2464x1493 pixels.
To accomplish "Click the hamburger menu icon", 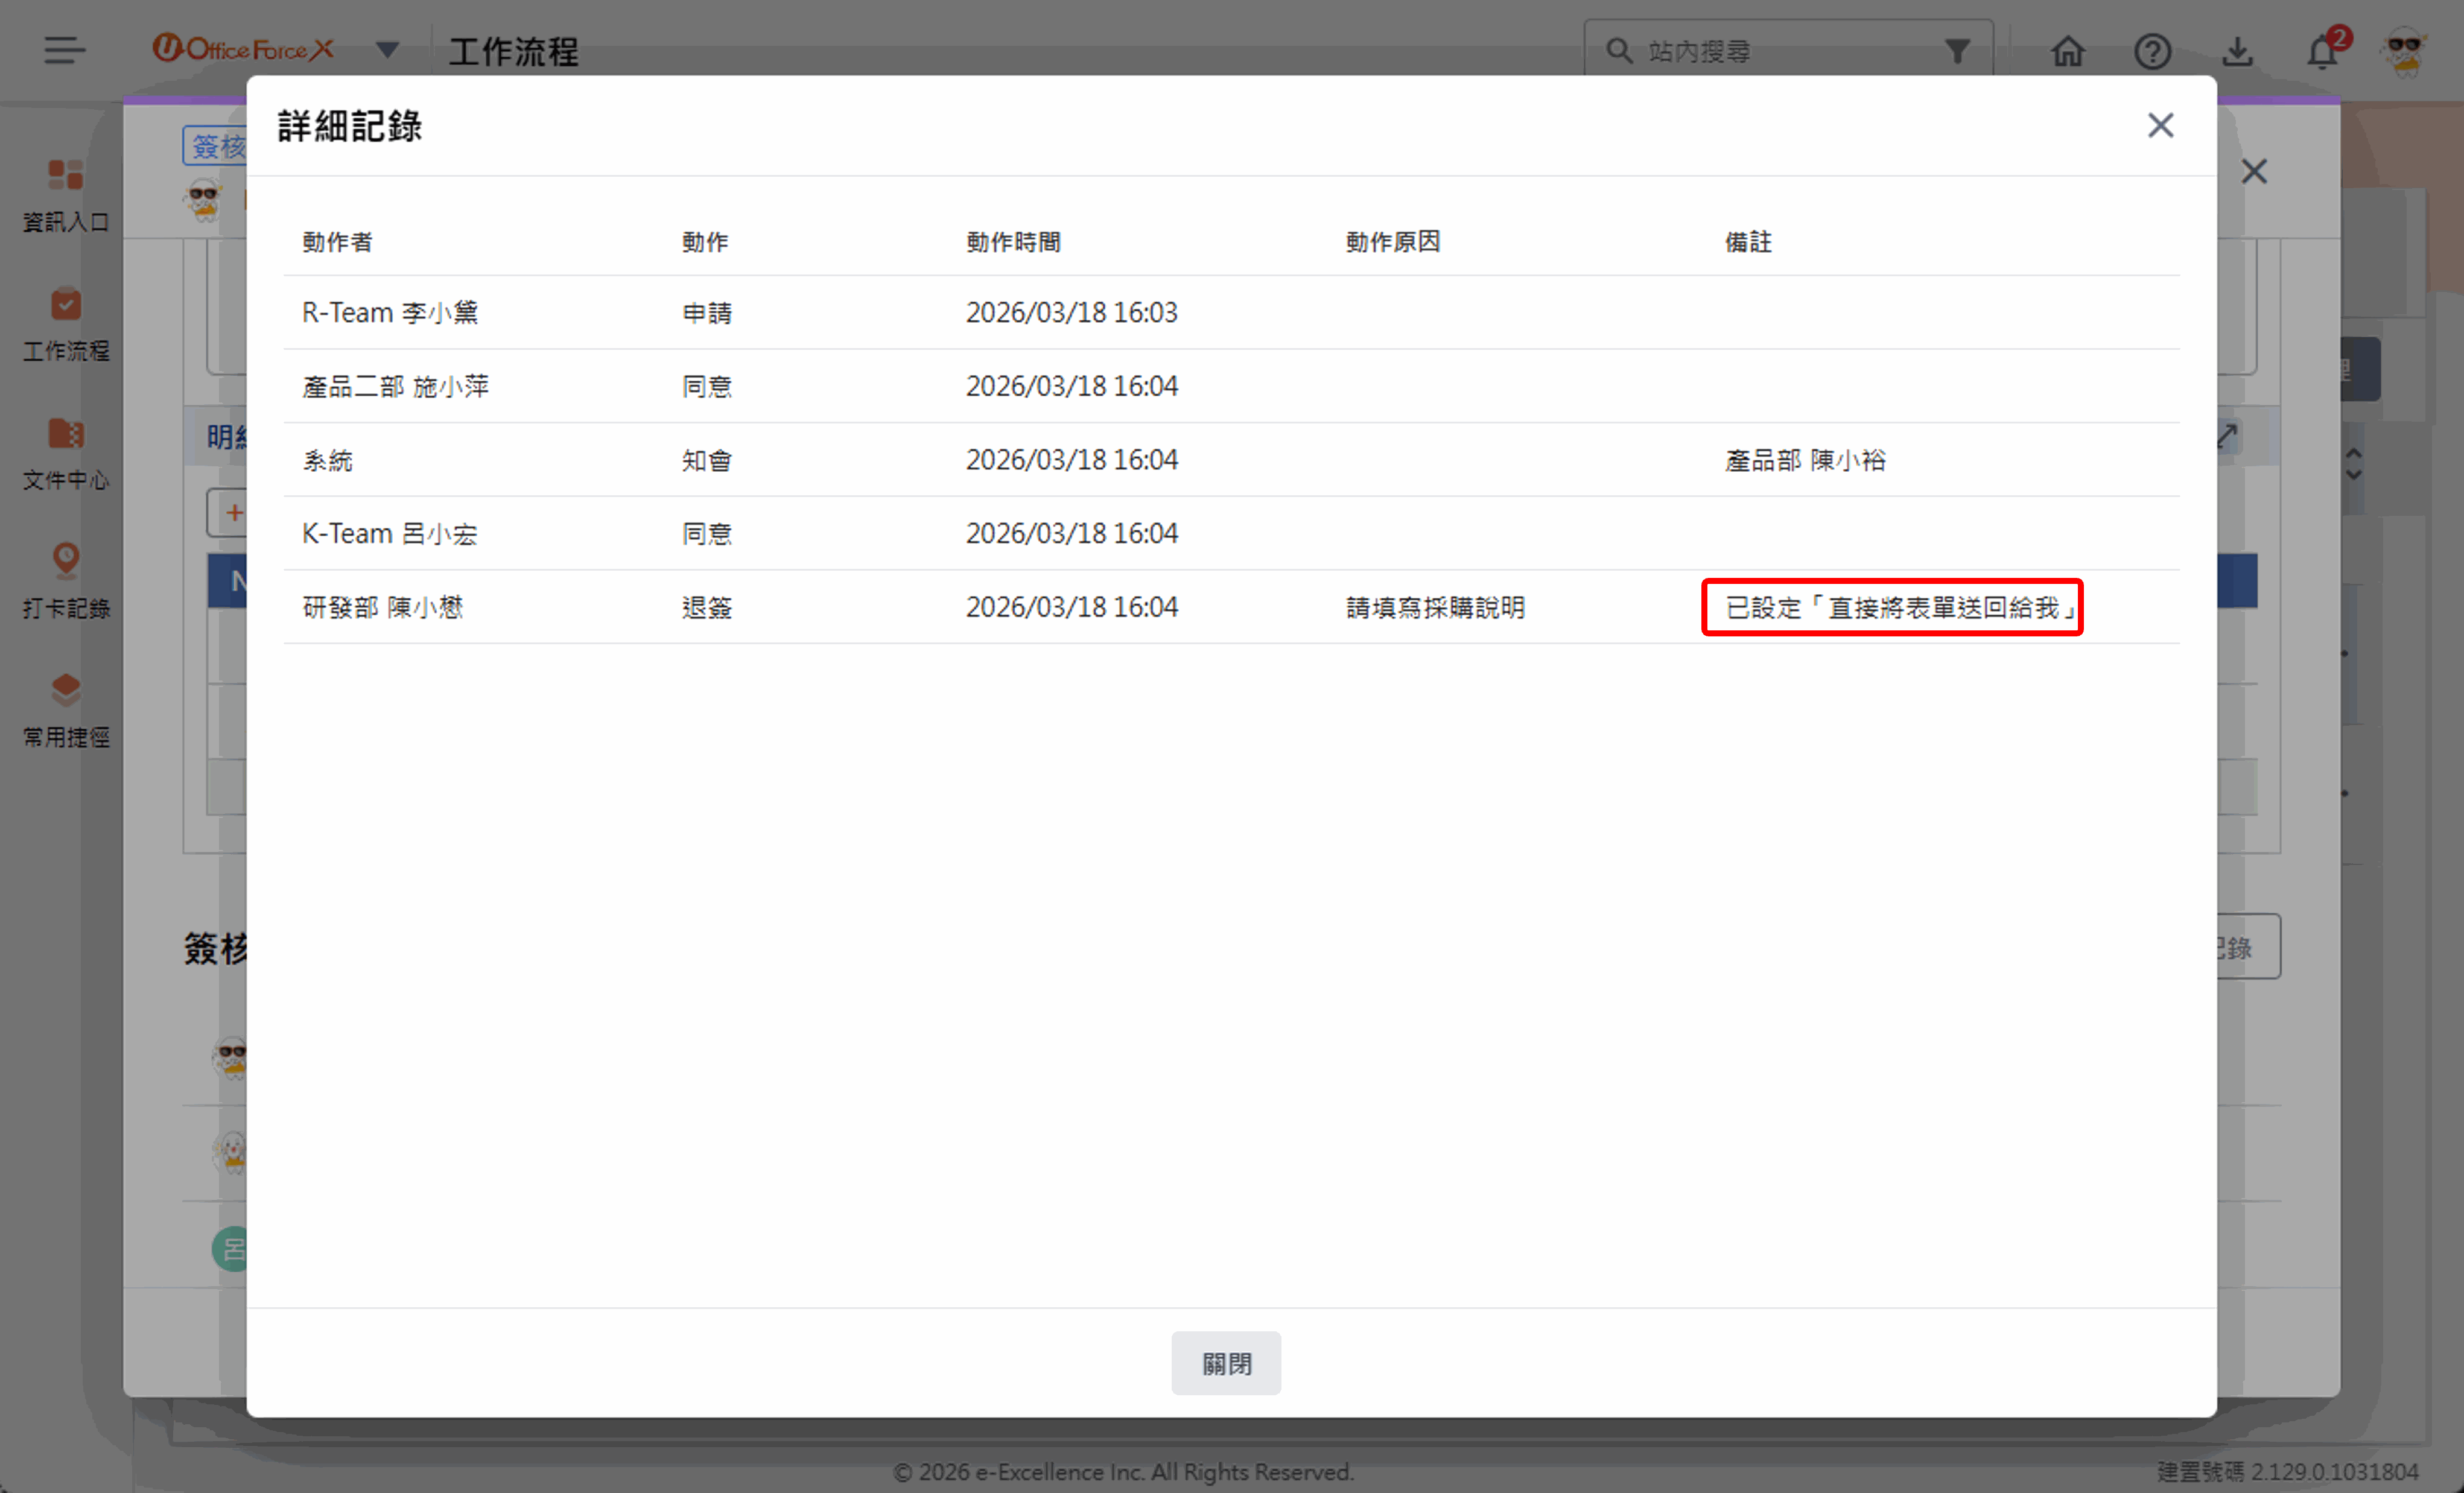I will (x=64, y=50).
